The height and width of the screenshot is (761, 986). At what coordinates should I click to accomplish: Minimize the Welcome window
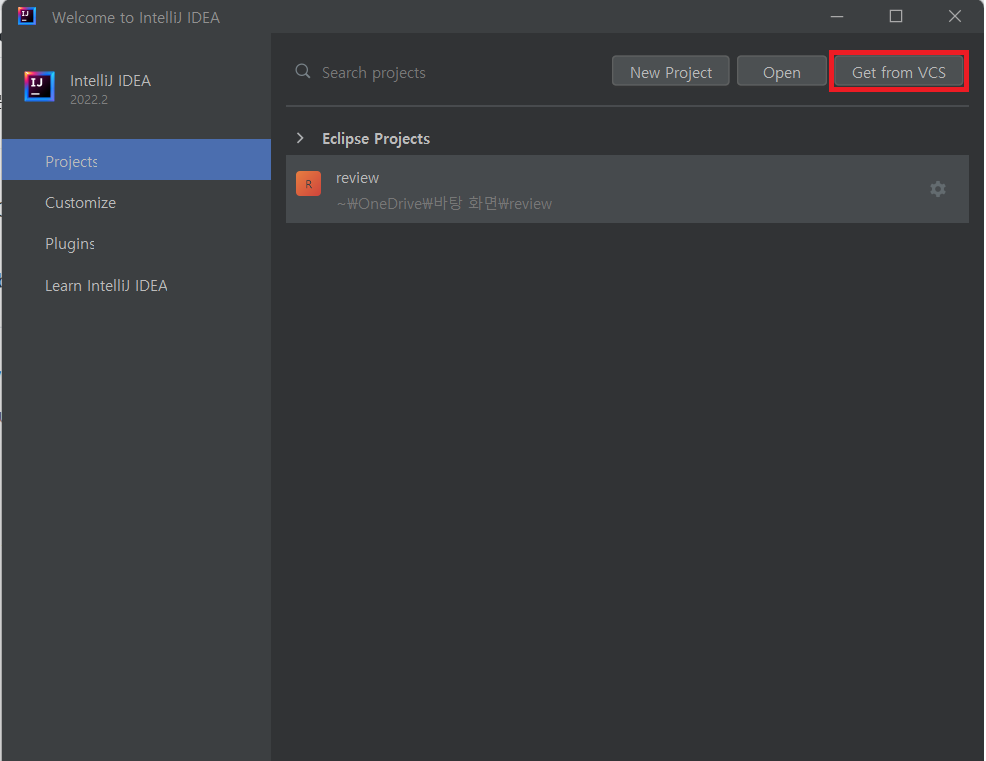(836, 16)
